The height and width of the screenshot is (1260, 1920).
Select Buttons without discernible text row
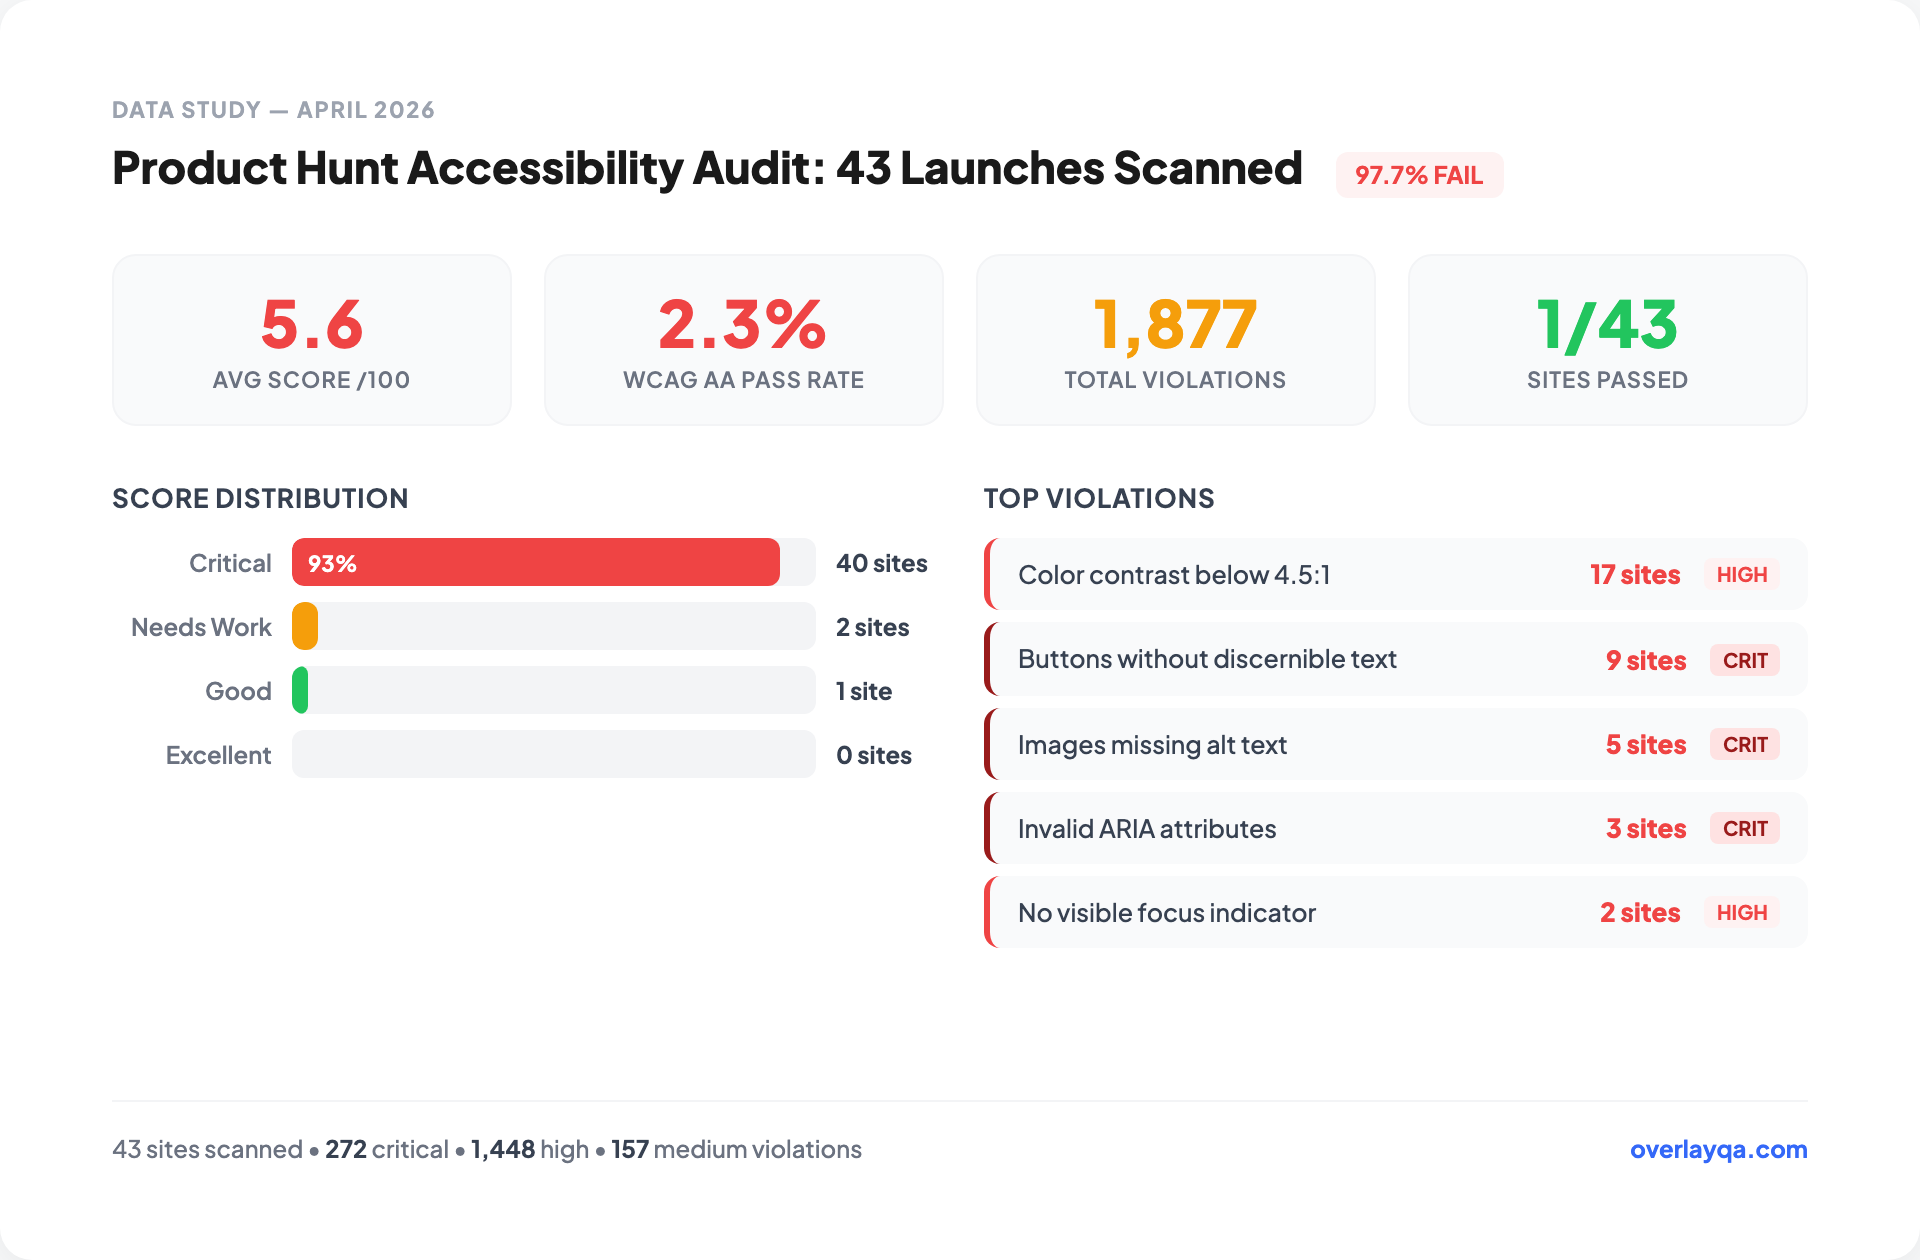pyautogui.click(x=1395, y=659)
